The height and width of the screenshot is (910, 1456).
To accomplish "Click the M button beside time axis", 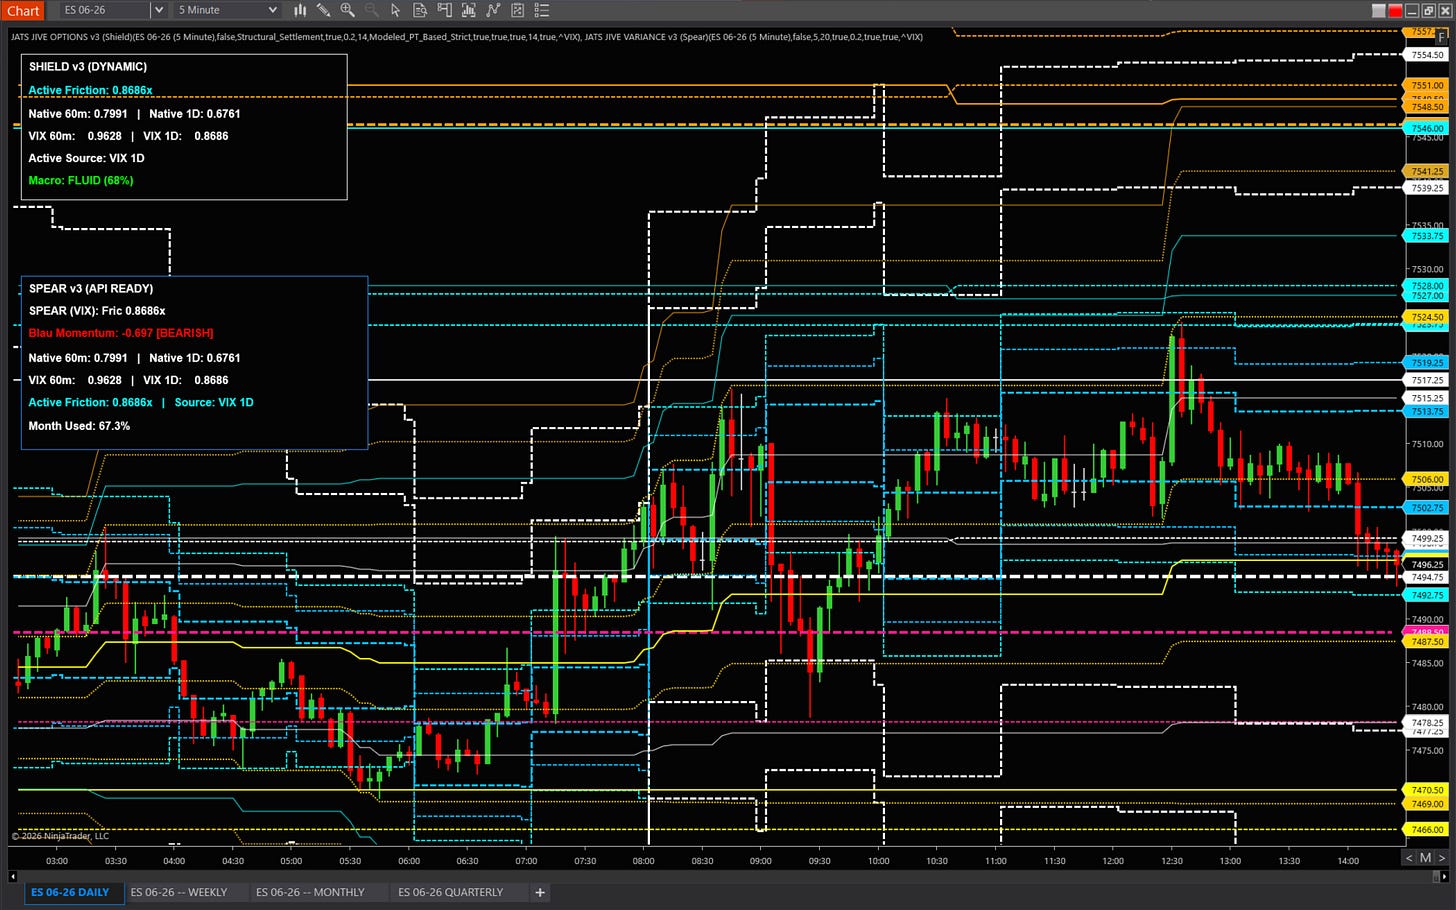I will tap(1425, 858).
